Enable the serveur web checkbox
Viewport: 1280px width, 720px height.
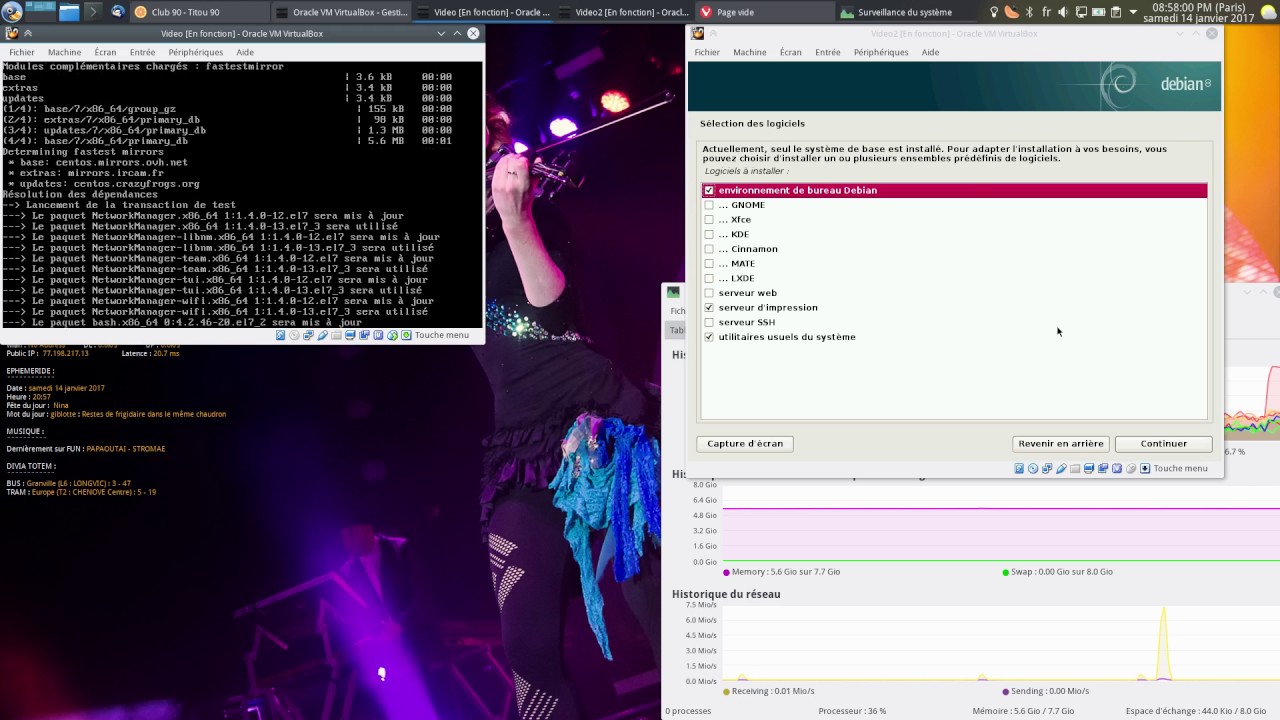tap(709, 293)
